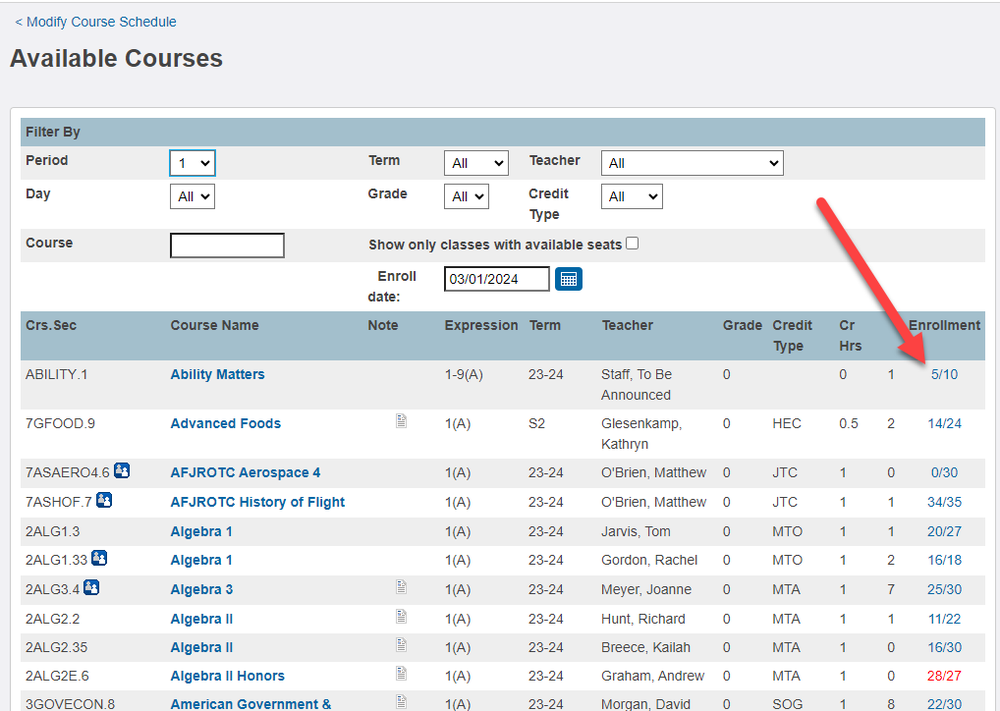This screenshot has width=1000, height=711.
Task: Click the 14/24 enrollment link
Action: point(945,423)
